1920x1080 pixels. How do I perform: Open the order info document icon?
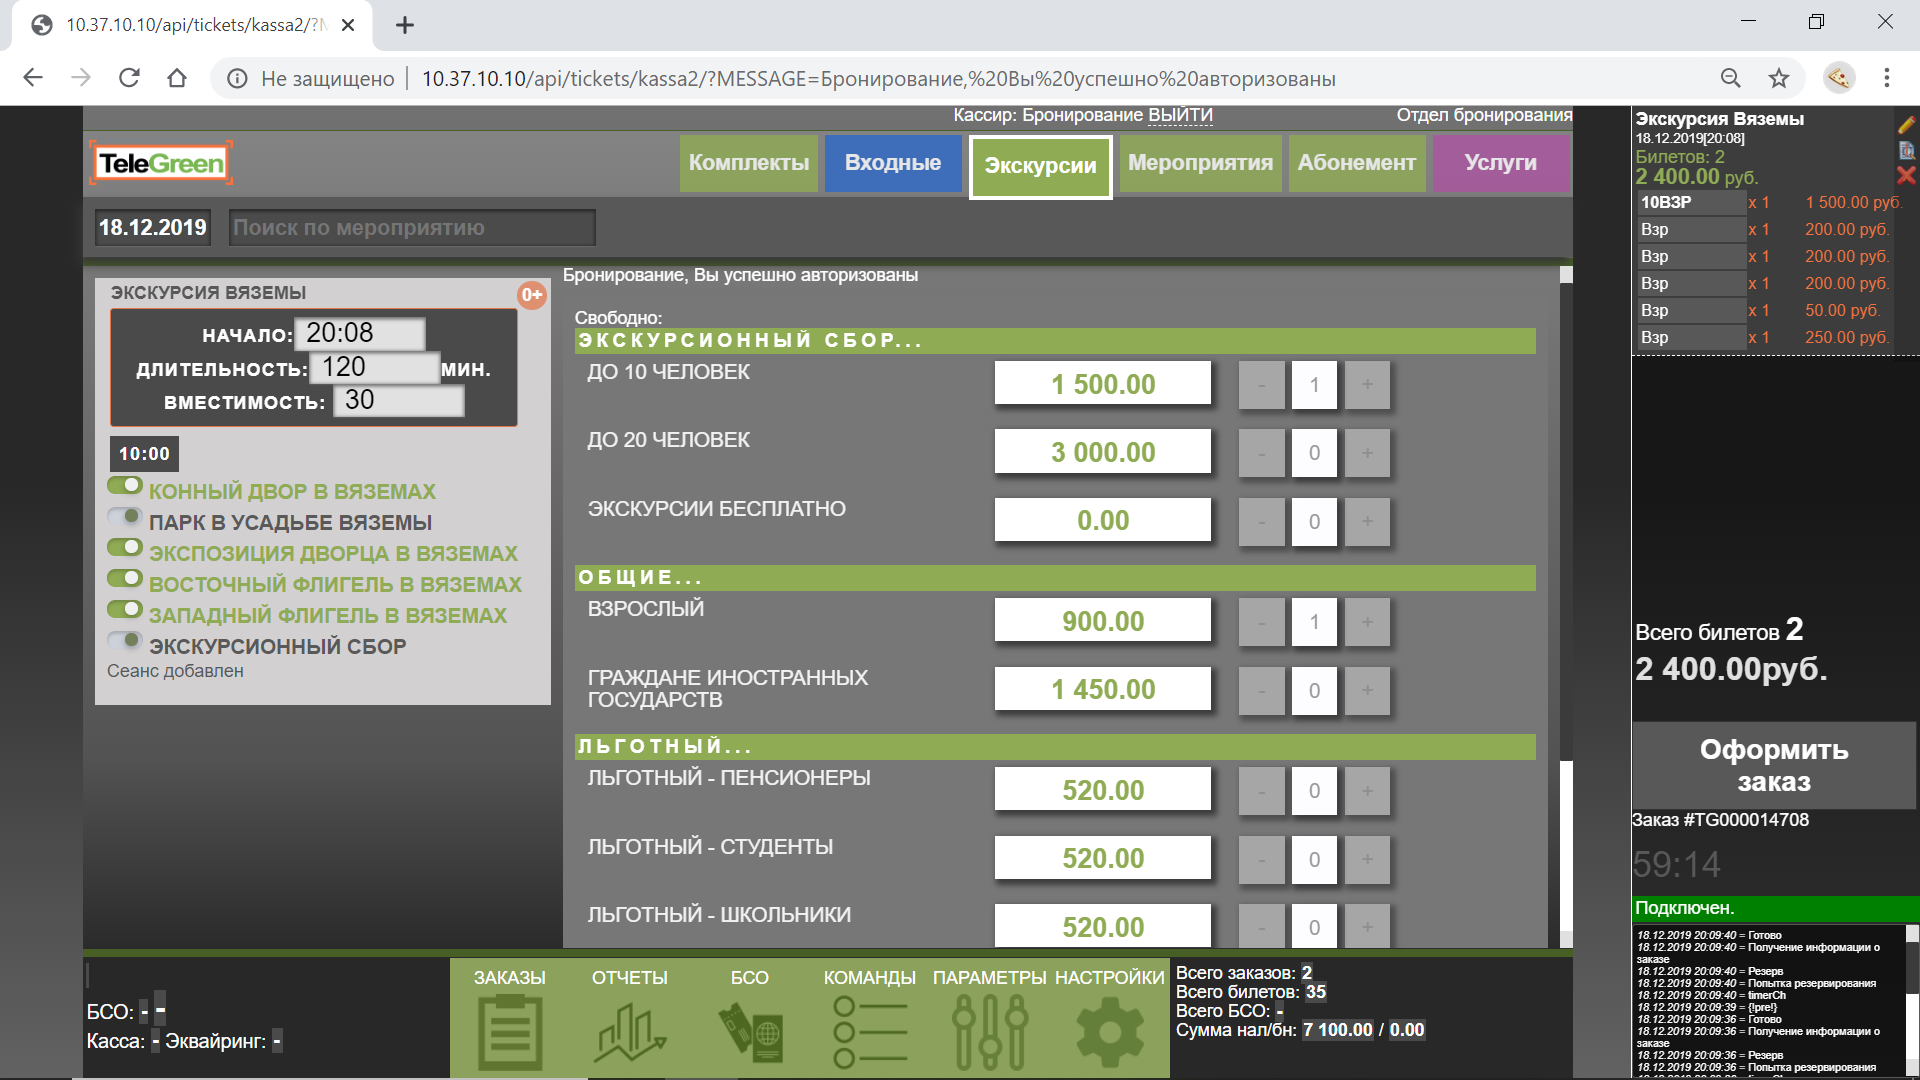[1906, 150]
